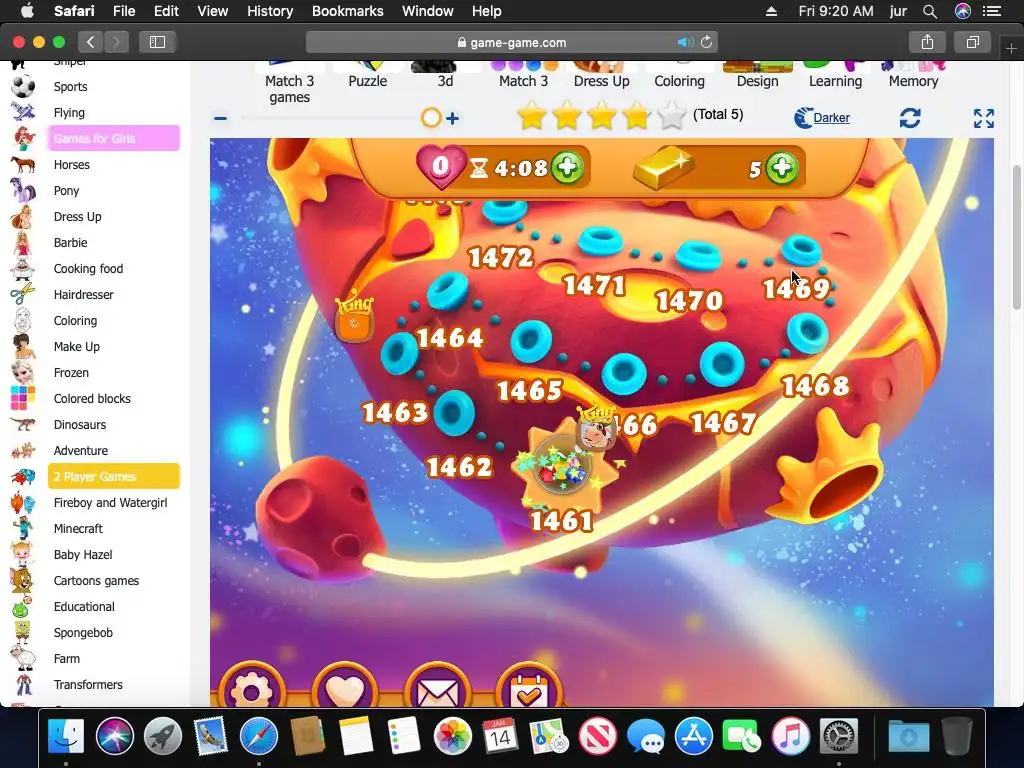Open top Dress Up category

click(601, 81)
